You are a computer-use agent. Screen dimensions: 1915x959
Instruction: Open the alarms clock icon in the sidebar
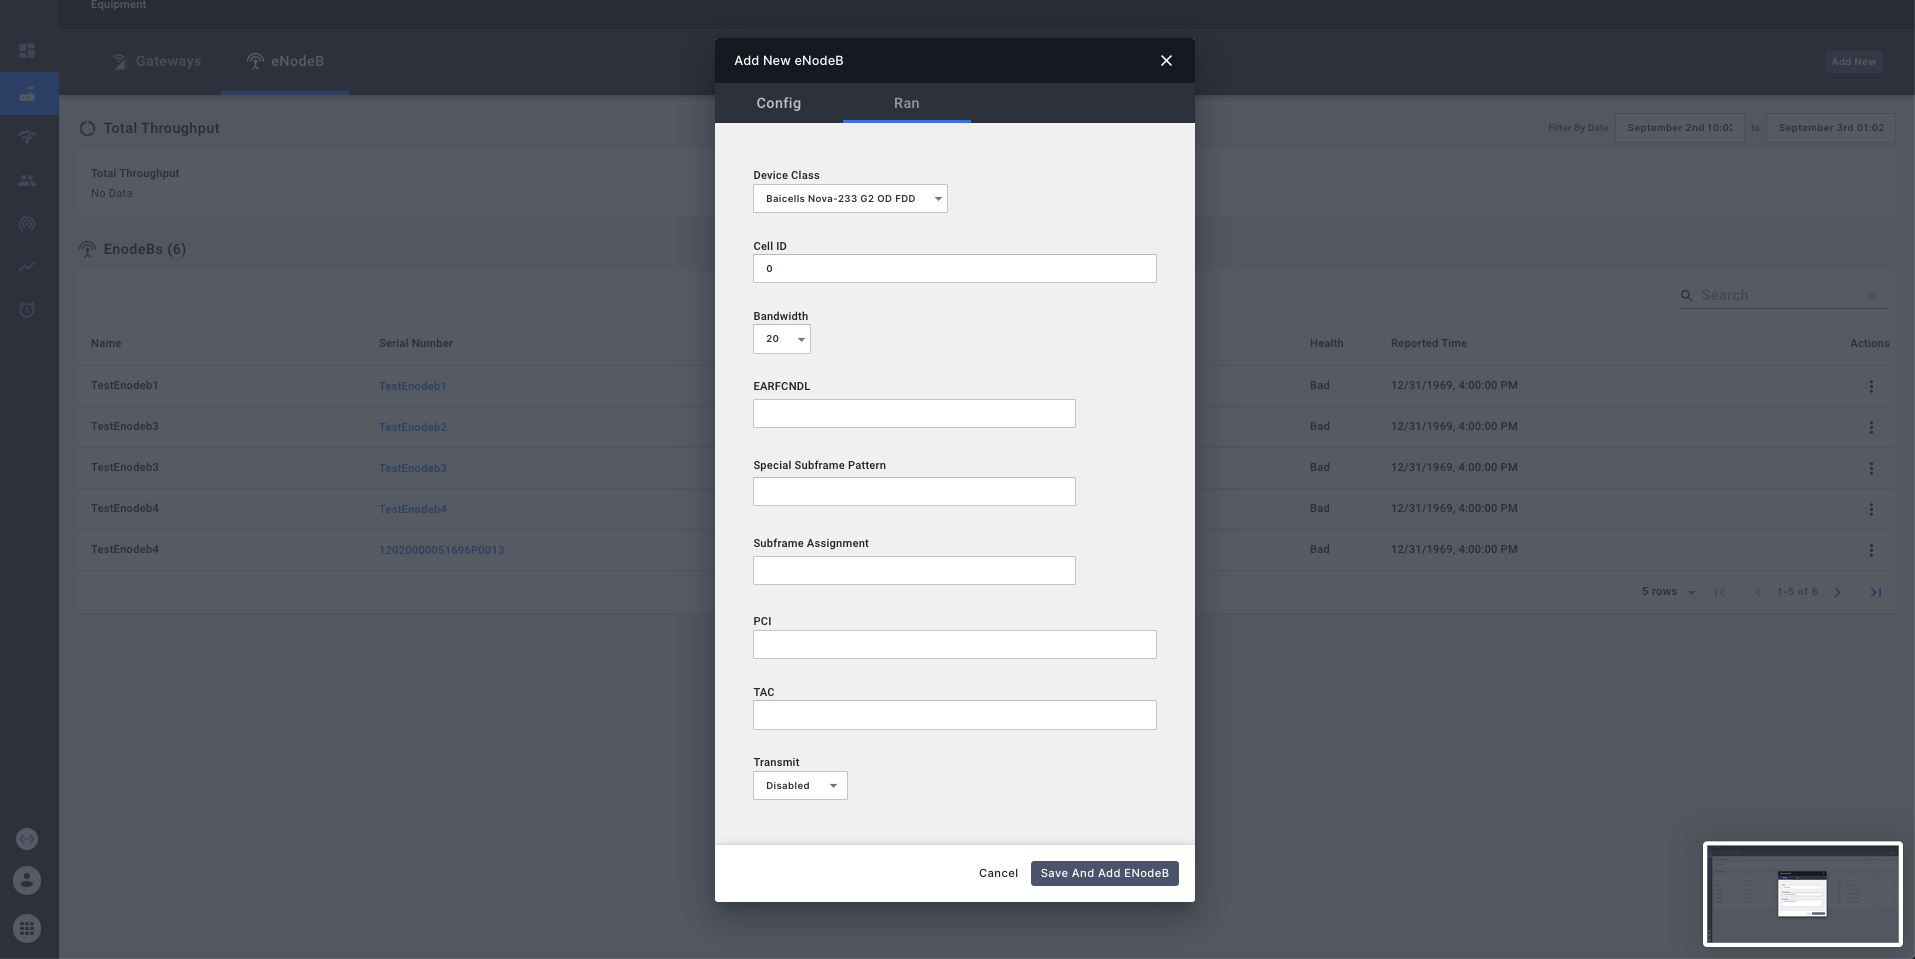pyautogui.click(x=27, y=309)
